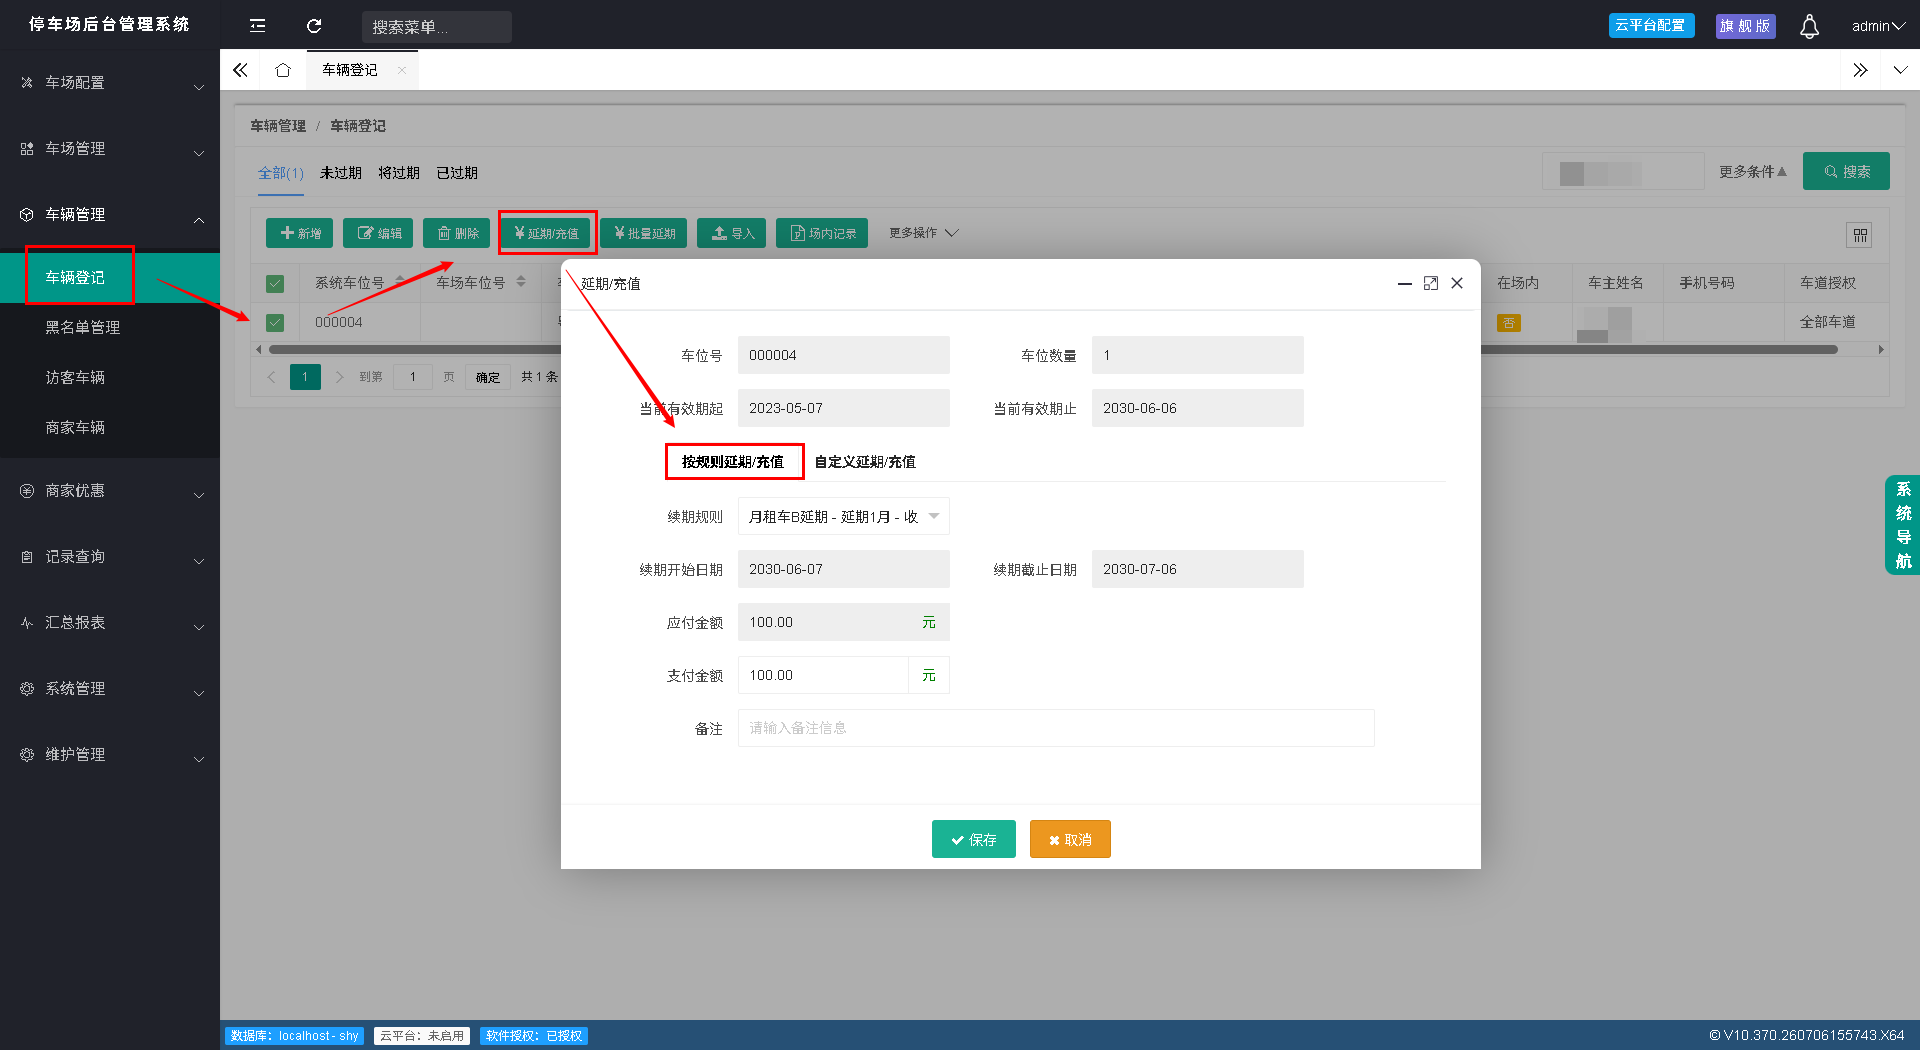Click the refresh icon in top bar
The image size is (1920, 1050).
(314, 26)
